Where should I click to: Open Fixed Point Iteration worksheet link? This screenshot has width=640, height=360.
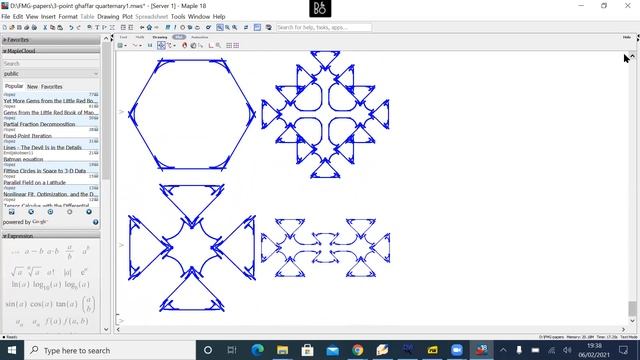(x=28, y=136)
